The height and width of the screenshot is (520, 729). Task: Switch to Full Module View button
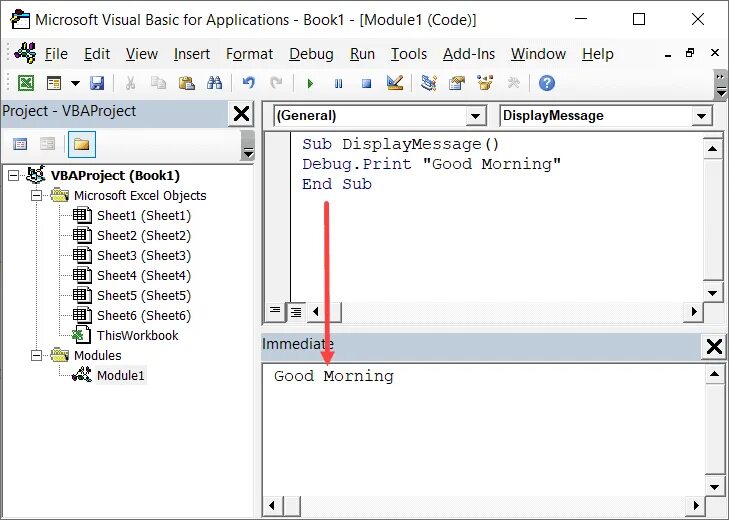point(296,311)
